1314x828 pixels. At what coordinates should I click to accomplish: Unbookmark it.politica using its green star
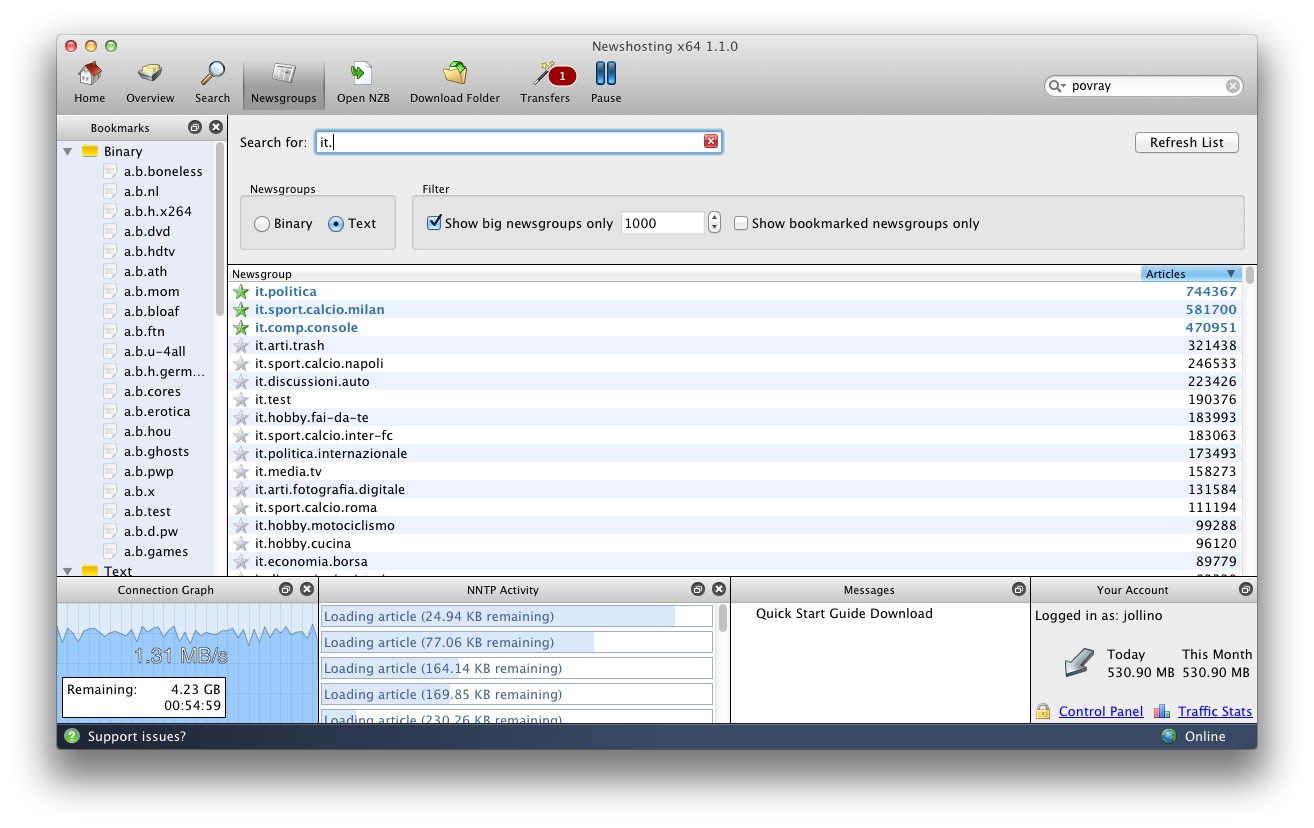point(241,292)
